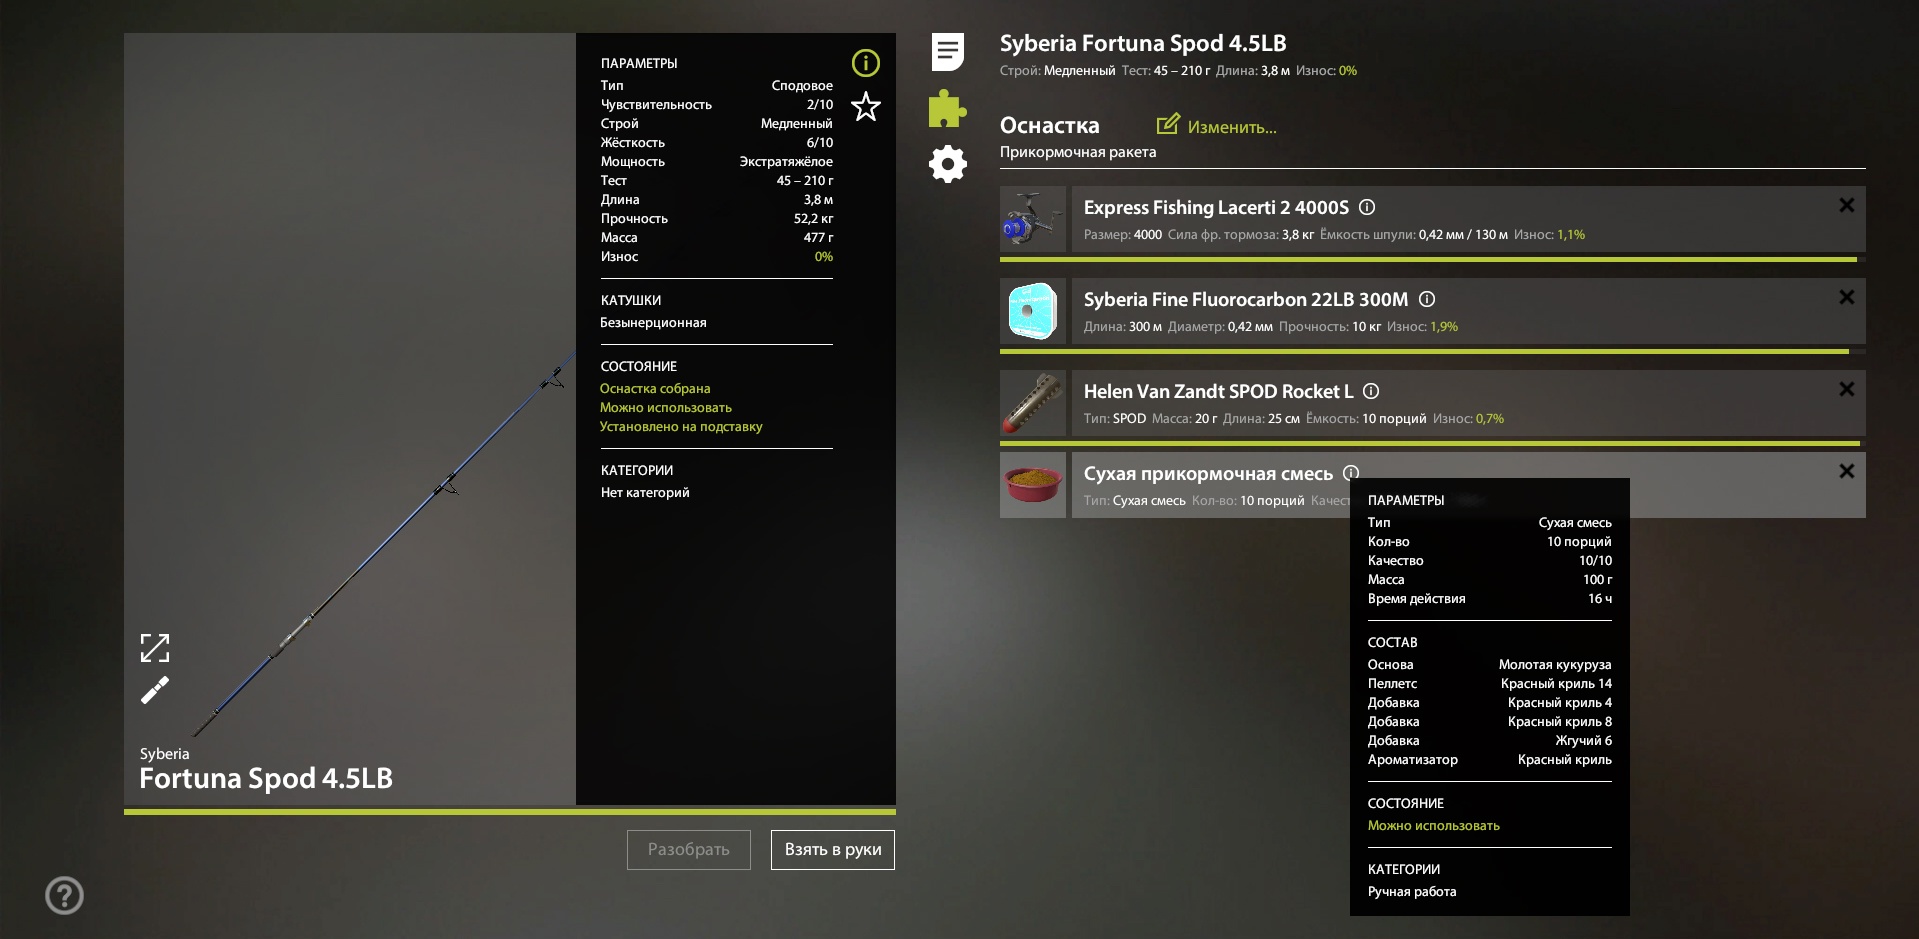Click the Syberia Fine Fluorocarbon 22LB 300M title
The width and height of the screenshot is (1919, 939).
(x=1246, y=300)
